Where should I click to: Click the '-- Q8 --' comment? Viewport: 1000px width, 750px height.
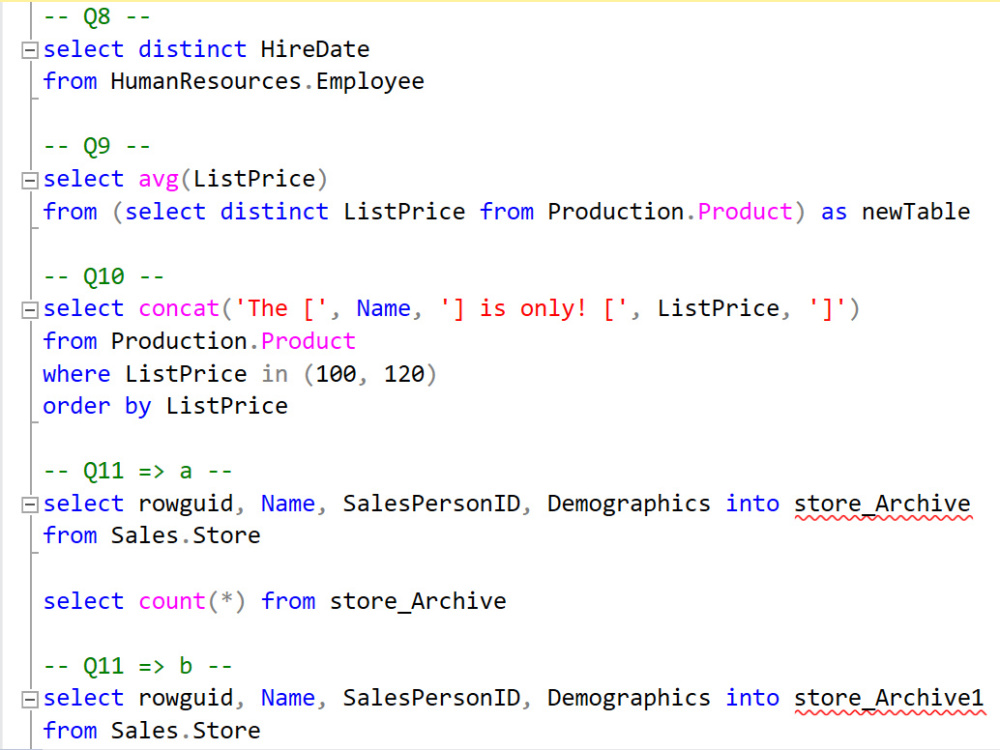tap(97, 17)
